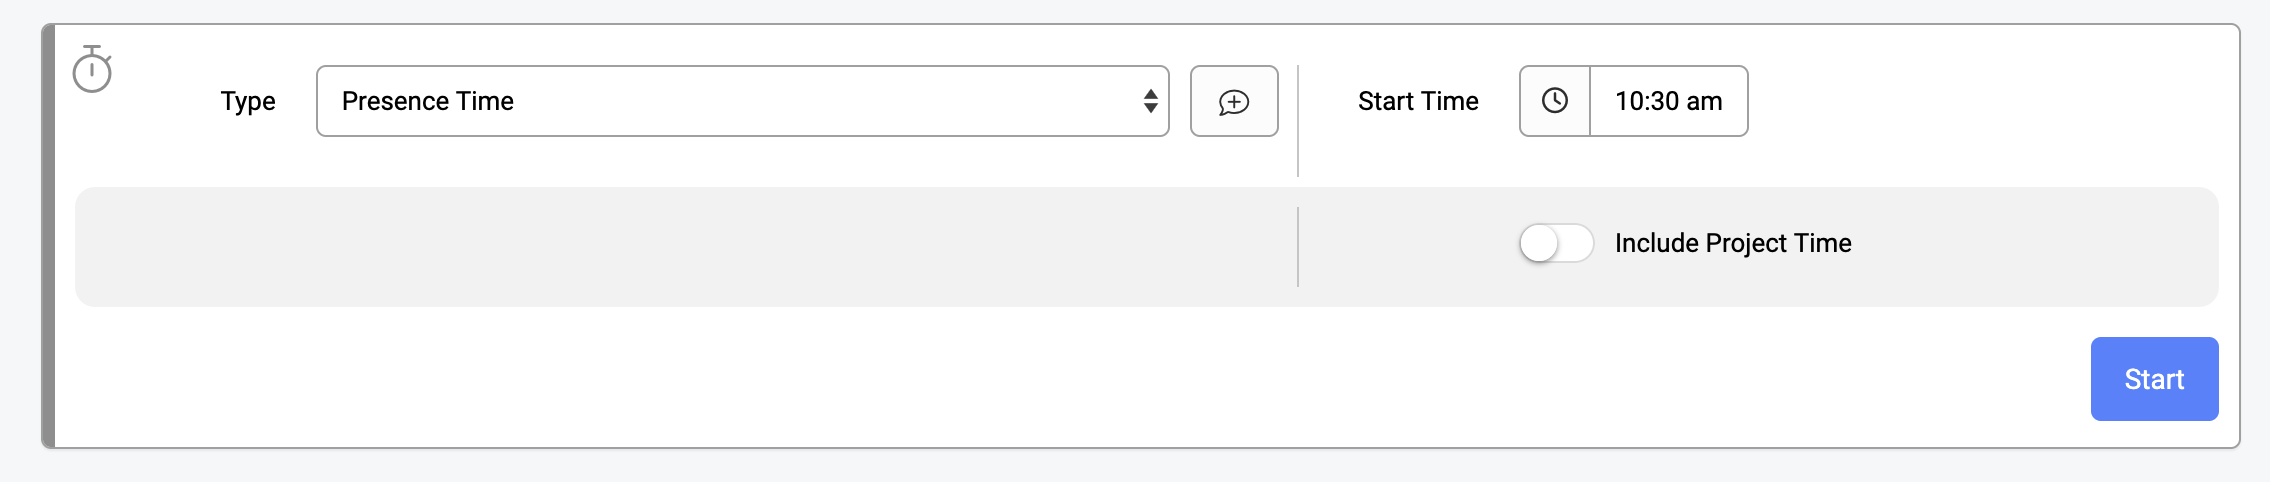Click the Type field label

coord(248,102)
